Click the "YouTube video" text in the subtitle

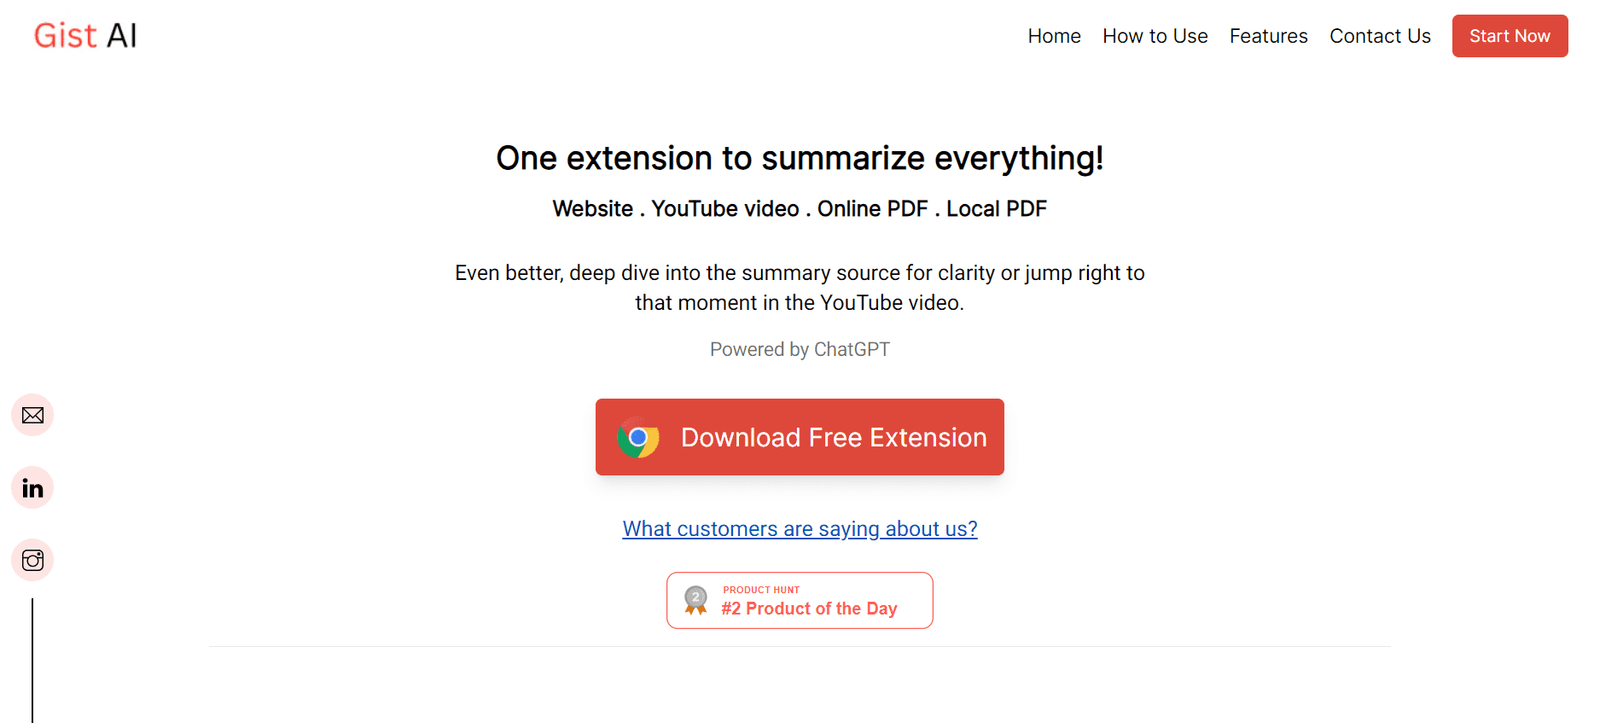(725, 209)
